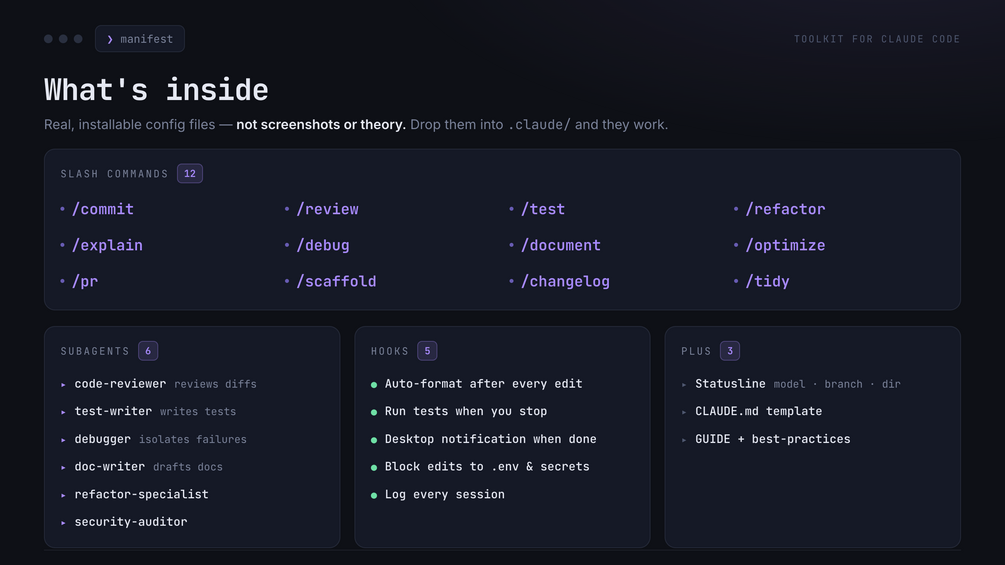Viewport: 1005px width, 565px height.
Task: Click the Plus count badge 3
Action: pos(730,351)
